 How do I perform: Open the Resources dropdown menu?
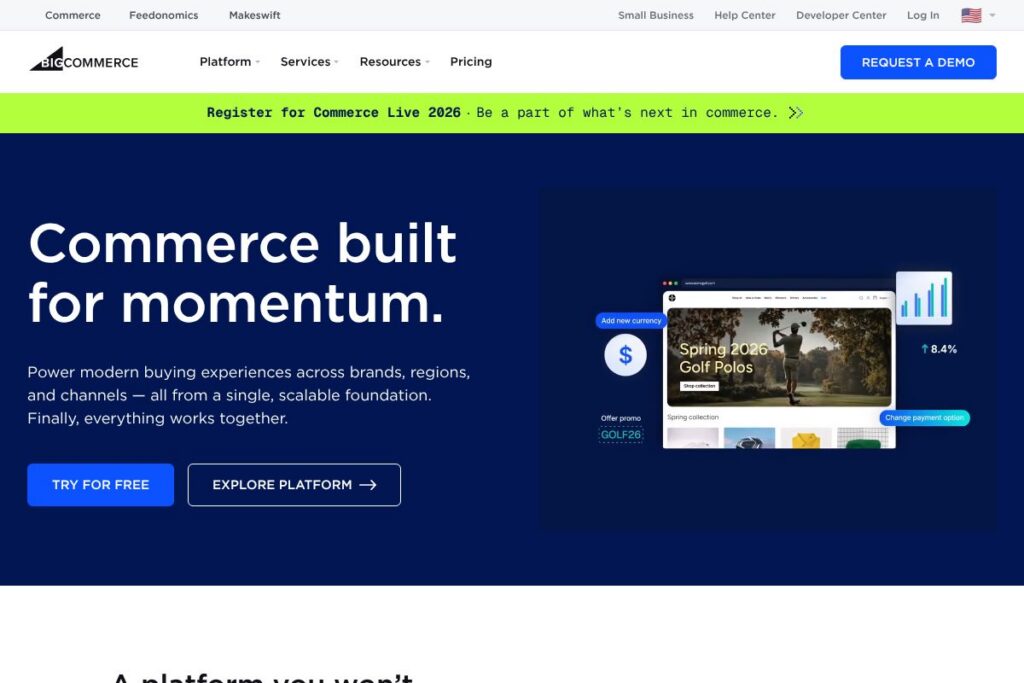coord(394,62)
